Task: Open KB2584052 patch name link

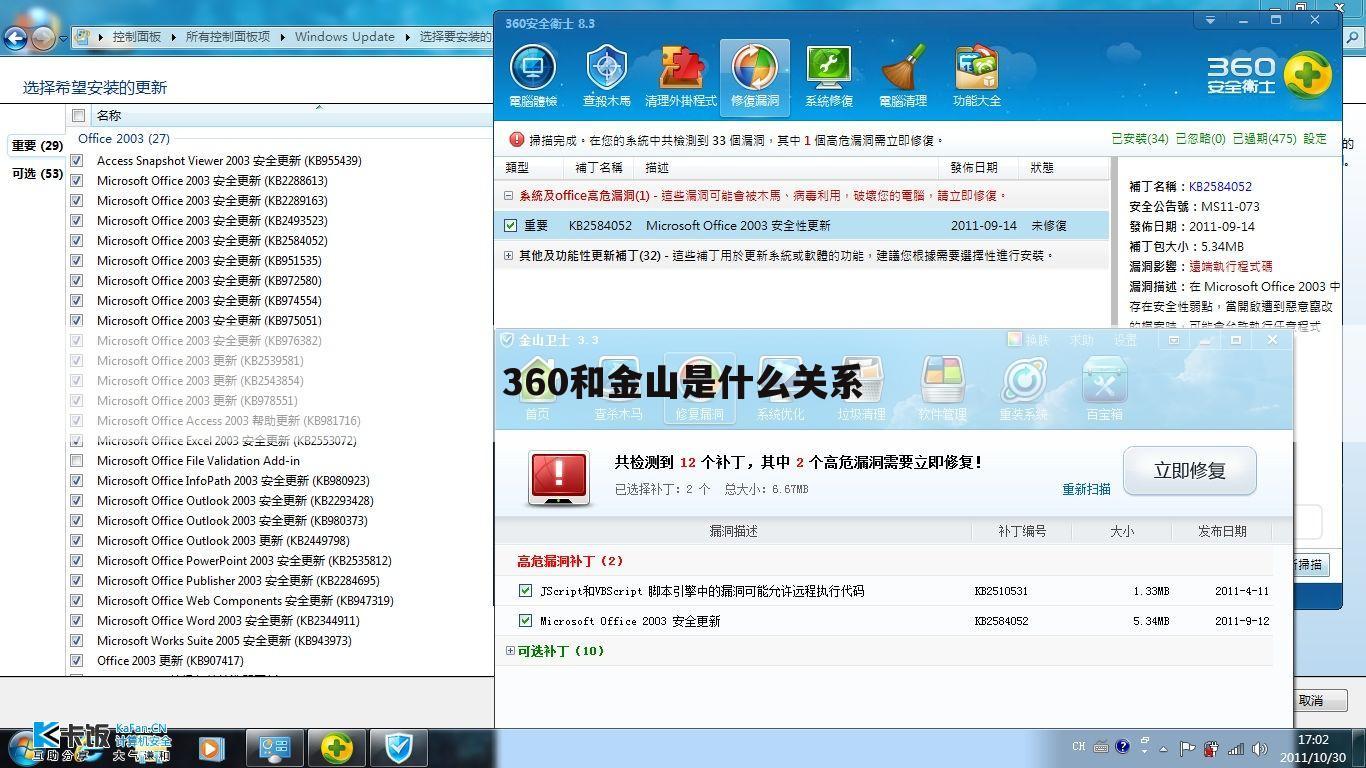Action: coord(1220,186)
